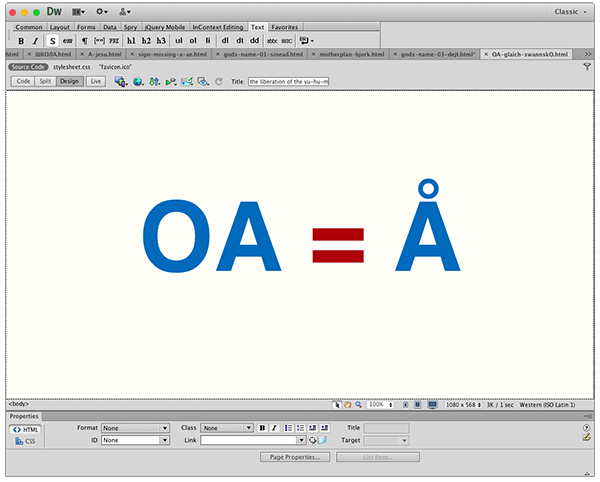Image resolution: width=600 pixels, height=482 pixels.
Task: Insert Definition Term (dt)
Action: [x=240, y=41]
